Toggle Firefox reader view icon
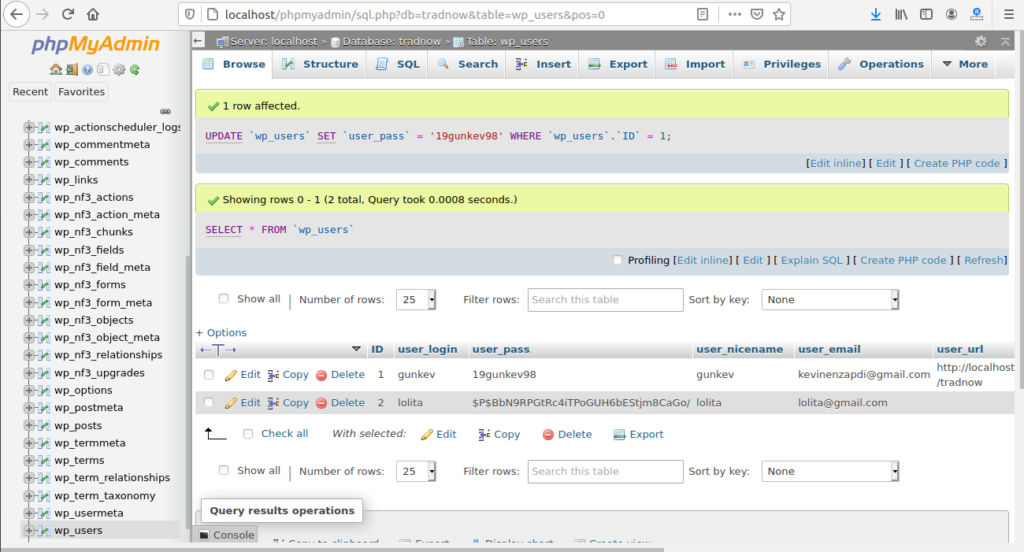Screen dimensions: 1024x552 (703, 14)
